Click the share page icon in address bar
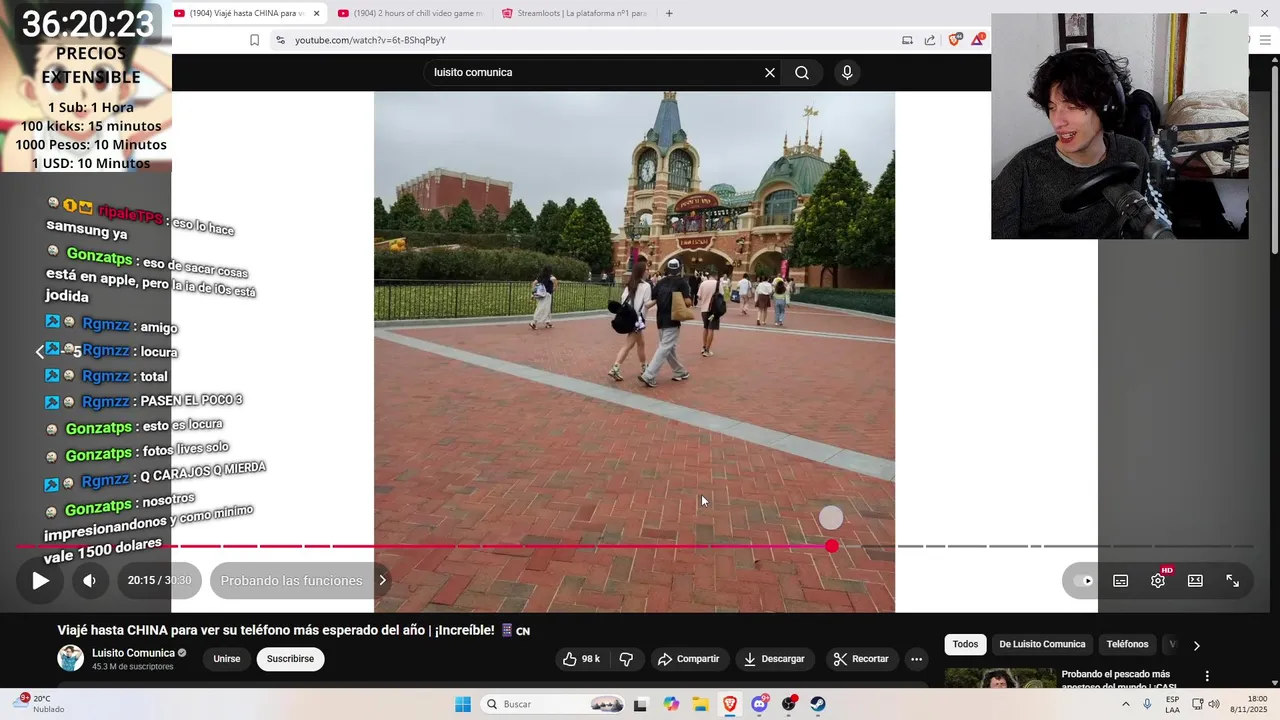 click(x=930, y=40)
